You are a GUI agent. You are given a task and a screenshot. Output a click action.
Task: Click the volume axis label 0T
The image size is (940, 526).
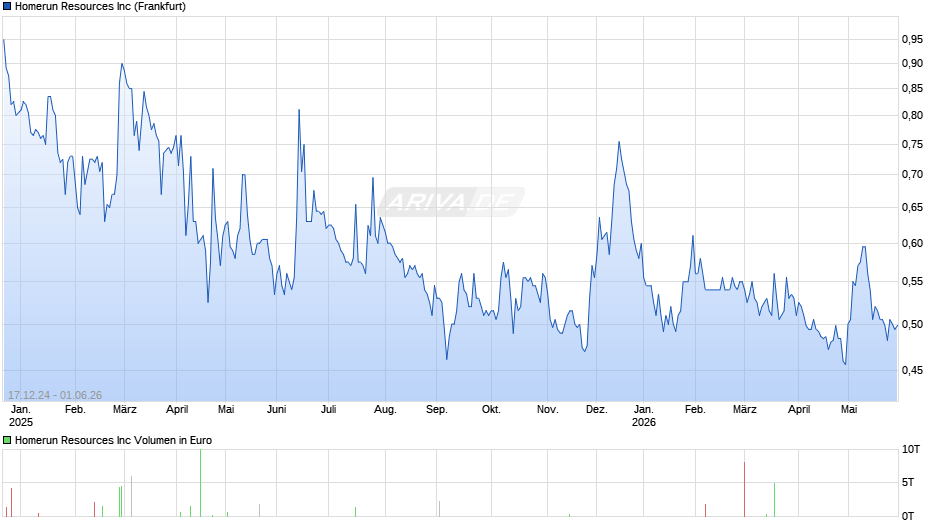point(908,516)
